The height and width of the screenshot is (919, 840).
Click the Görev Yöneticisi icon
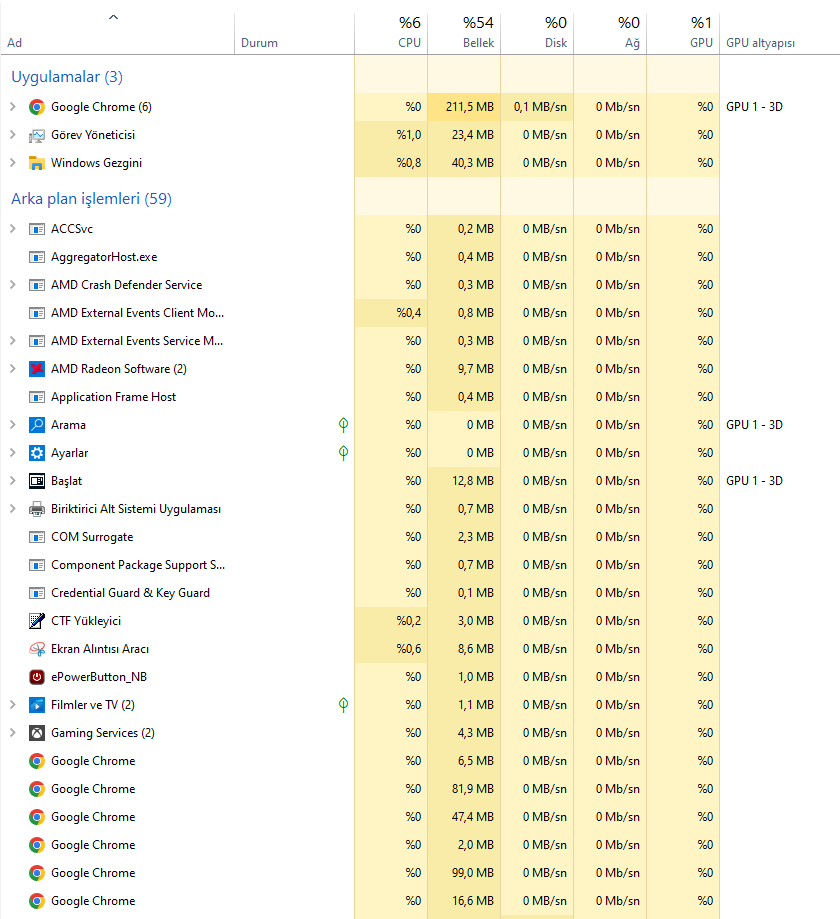click(x=37, y=135)
